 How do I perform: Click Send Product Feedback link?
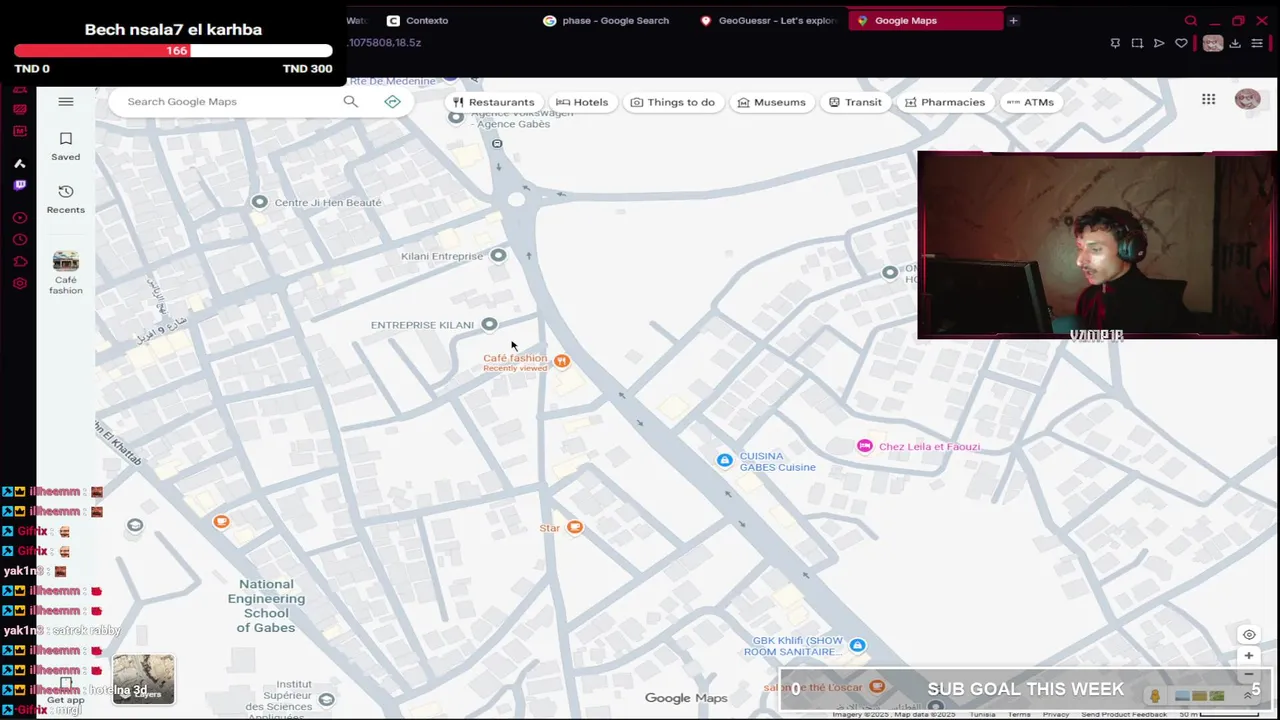tap(1124, 714)
